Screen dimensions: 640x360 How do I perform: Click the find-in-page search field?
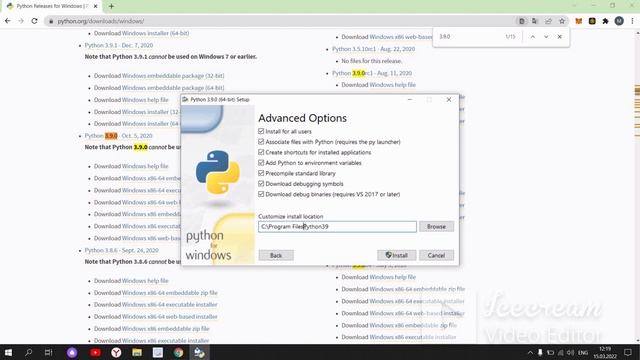tap(469, 37)
